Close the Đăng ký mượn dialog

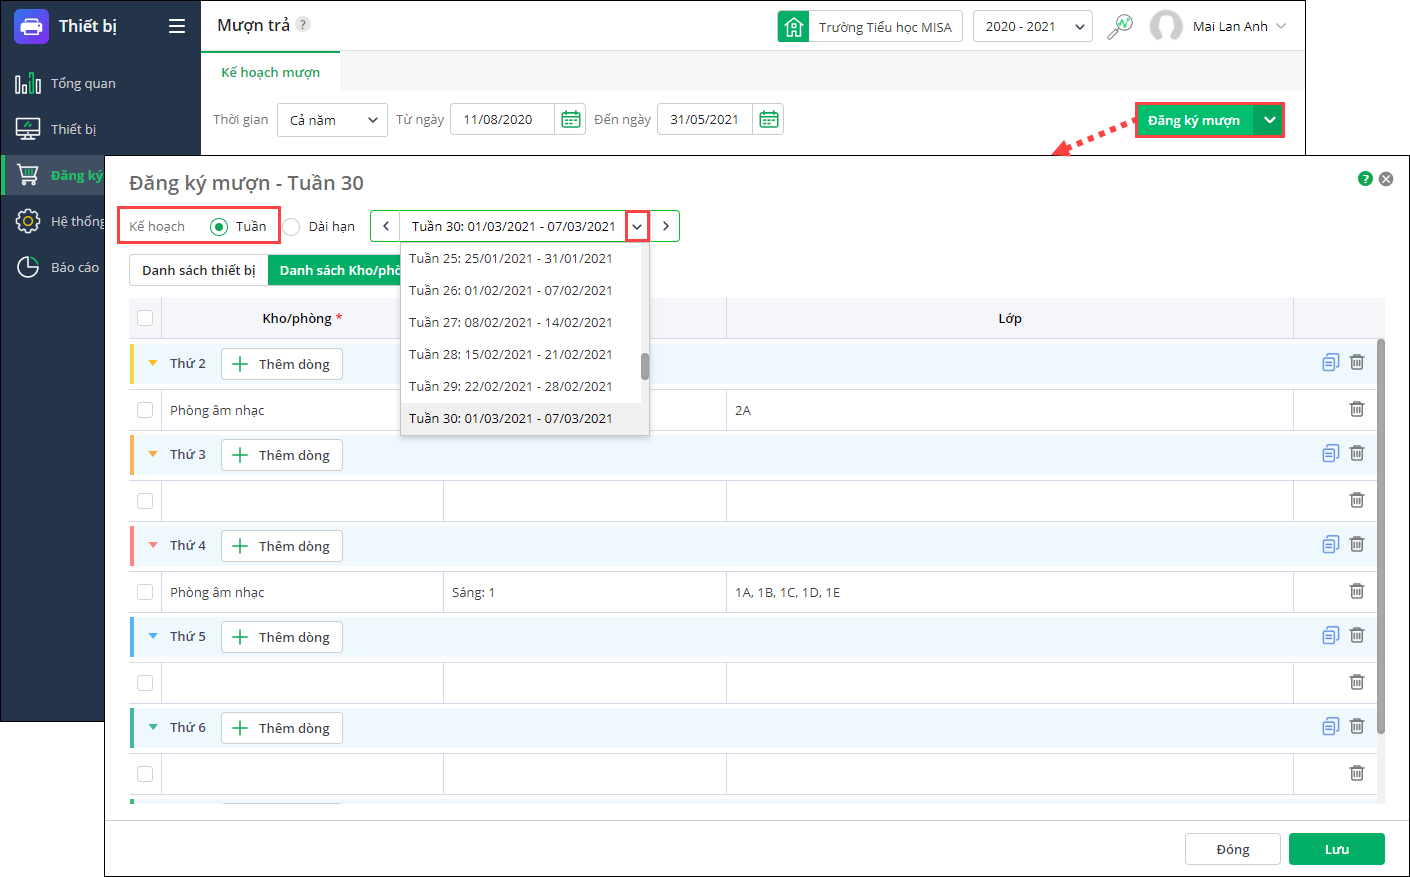click(x=1386, y=179)
